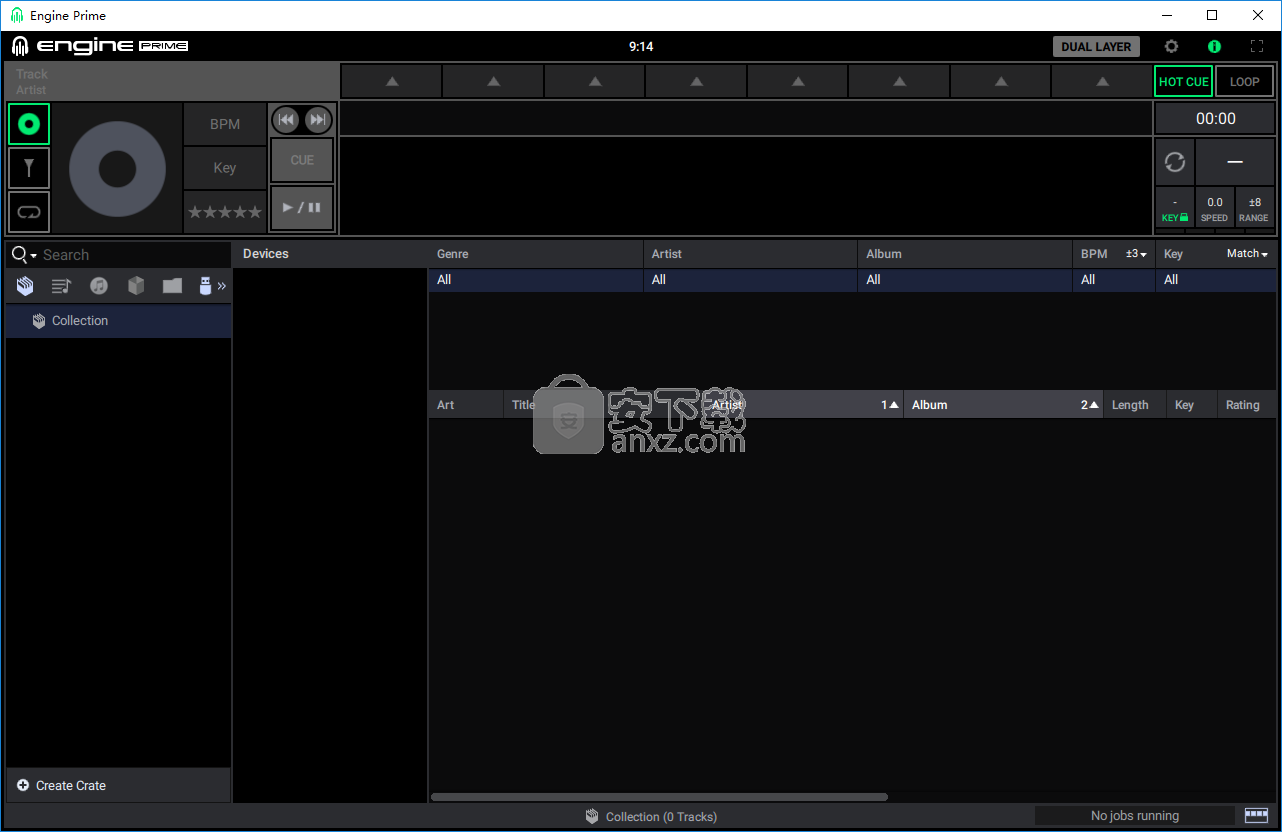Image resolution: width=1282 pixels, height=832 pixels.
Task: Sort by Art column header
Action: 466,405
